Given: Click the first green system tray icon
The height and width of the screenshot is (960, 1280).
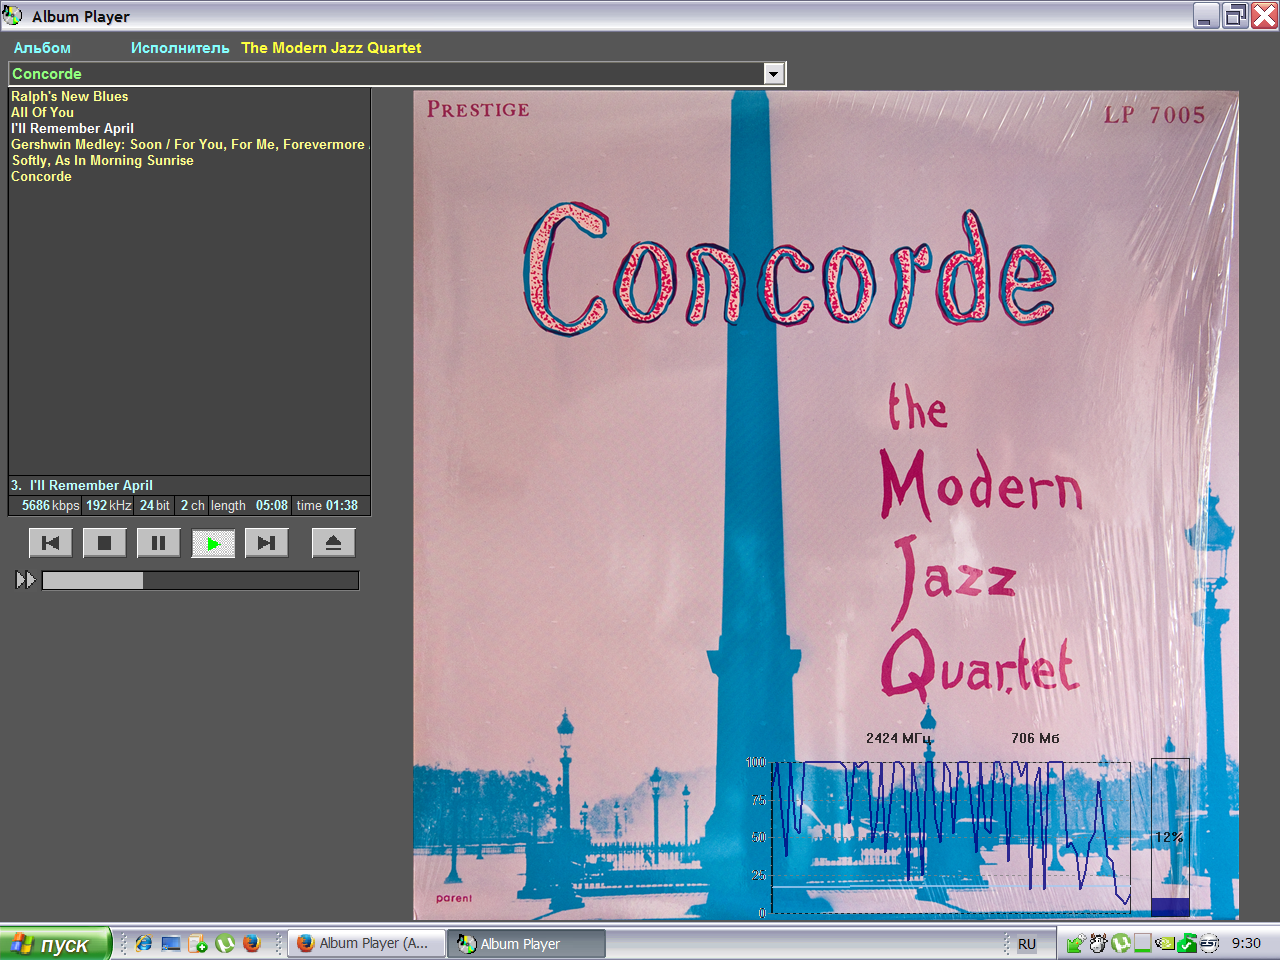Looking at the screenshot, I should 1076,943.
